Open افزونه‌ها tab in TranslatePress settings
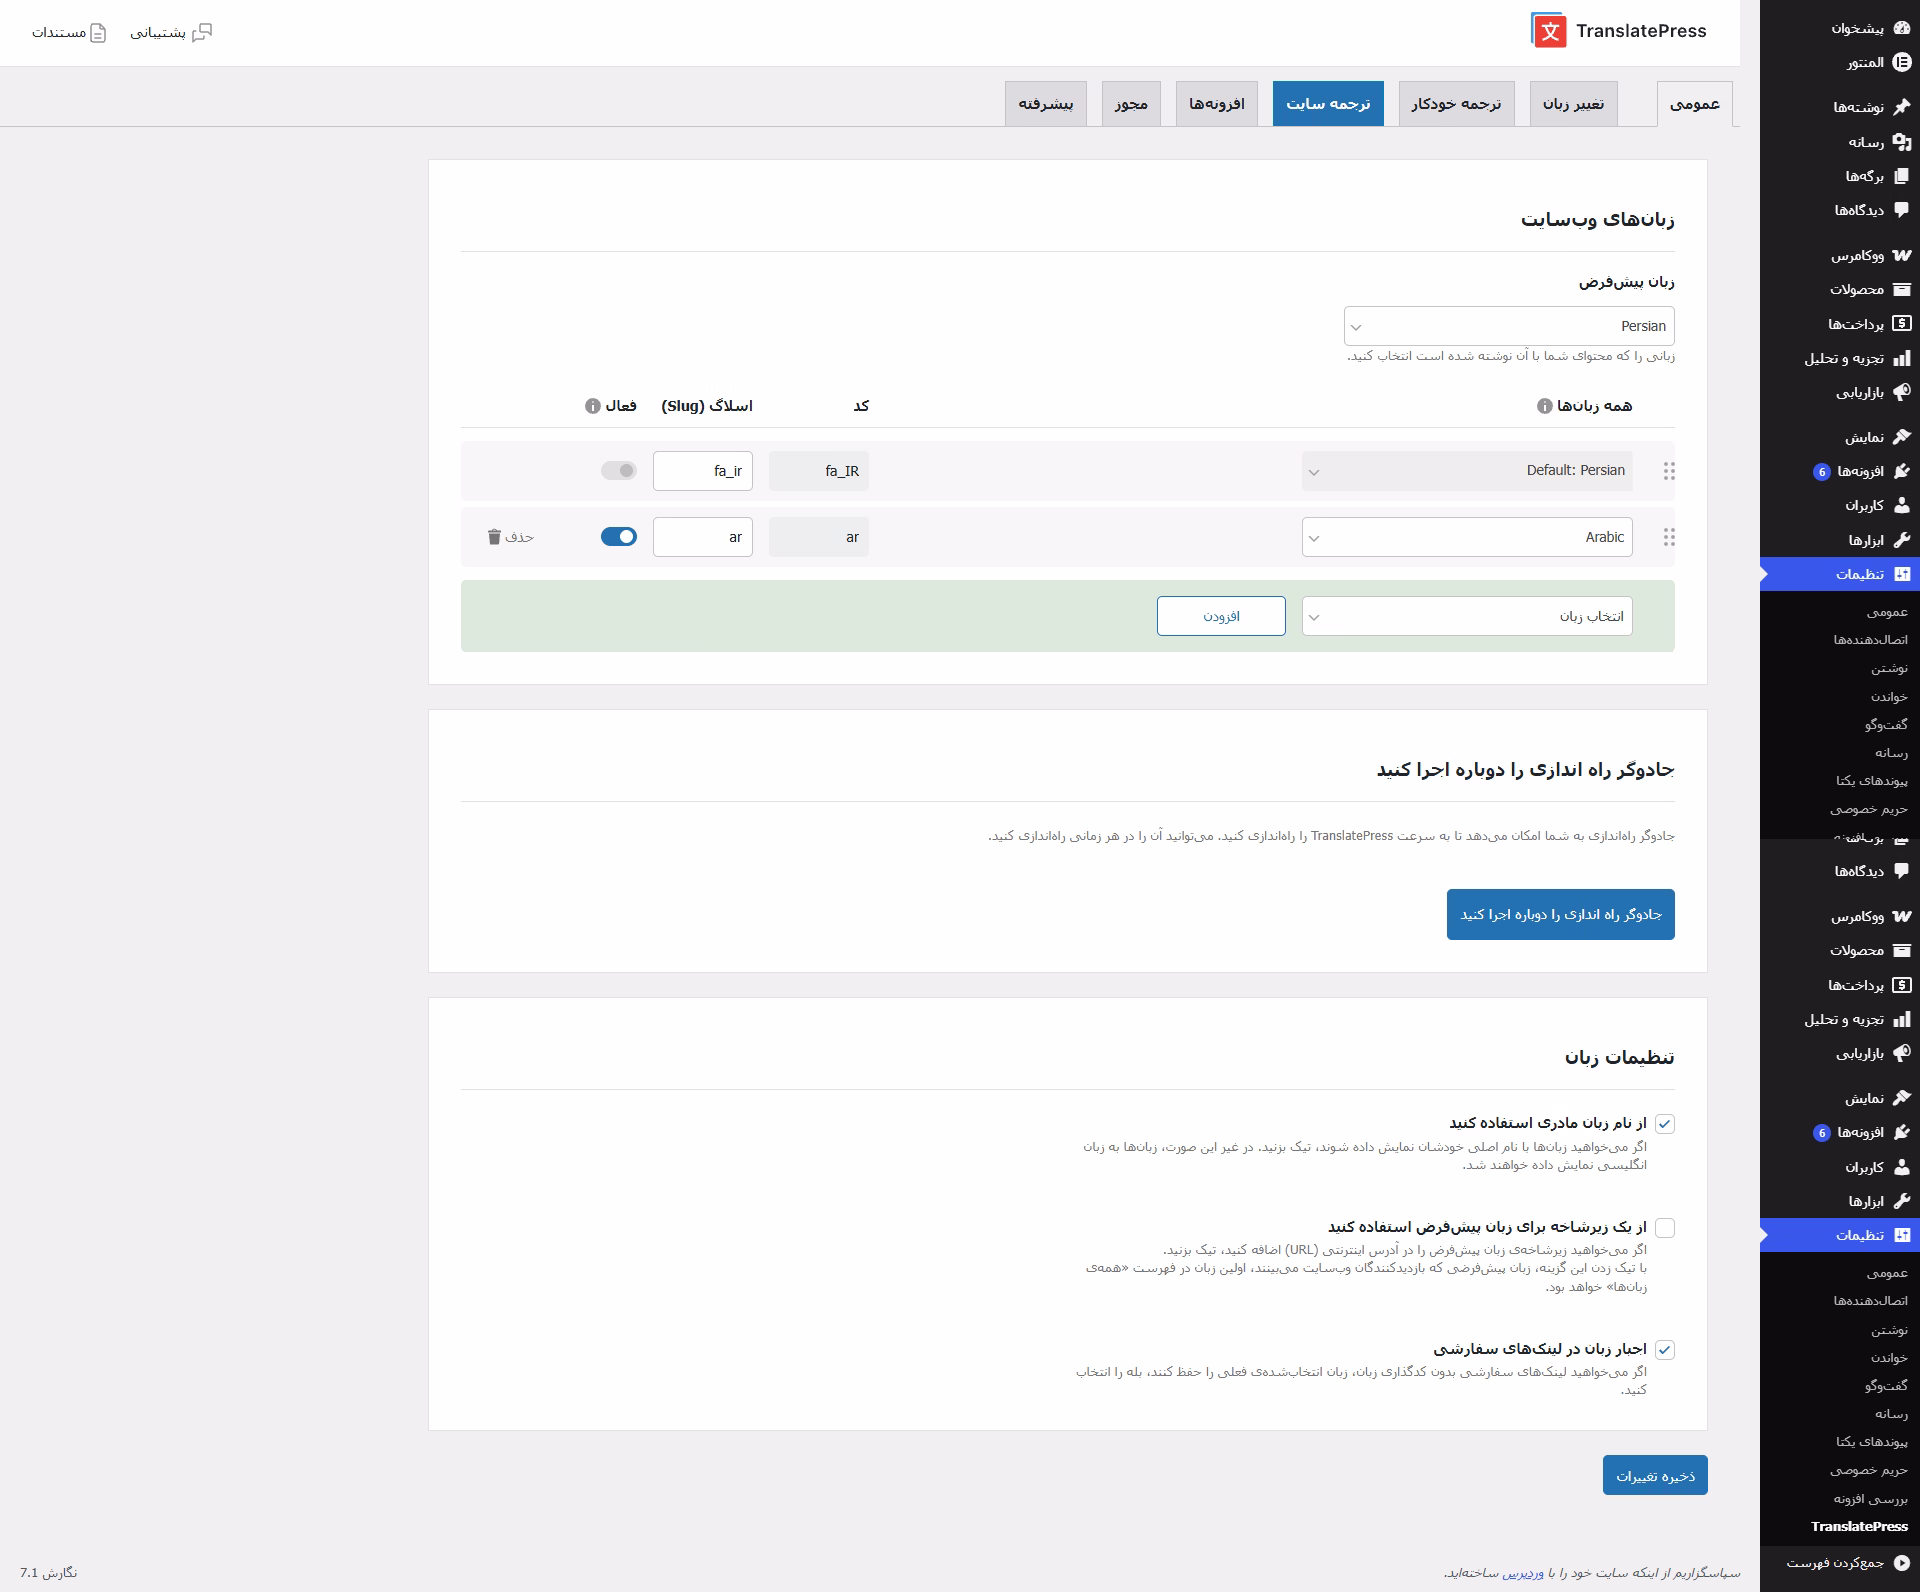 [1217, 104]
